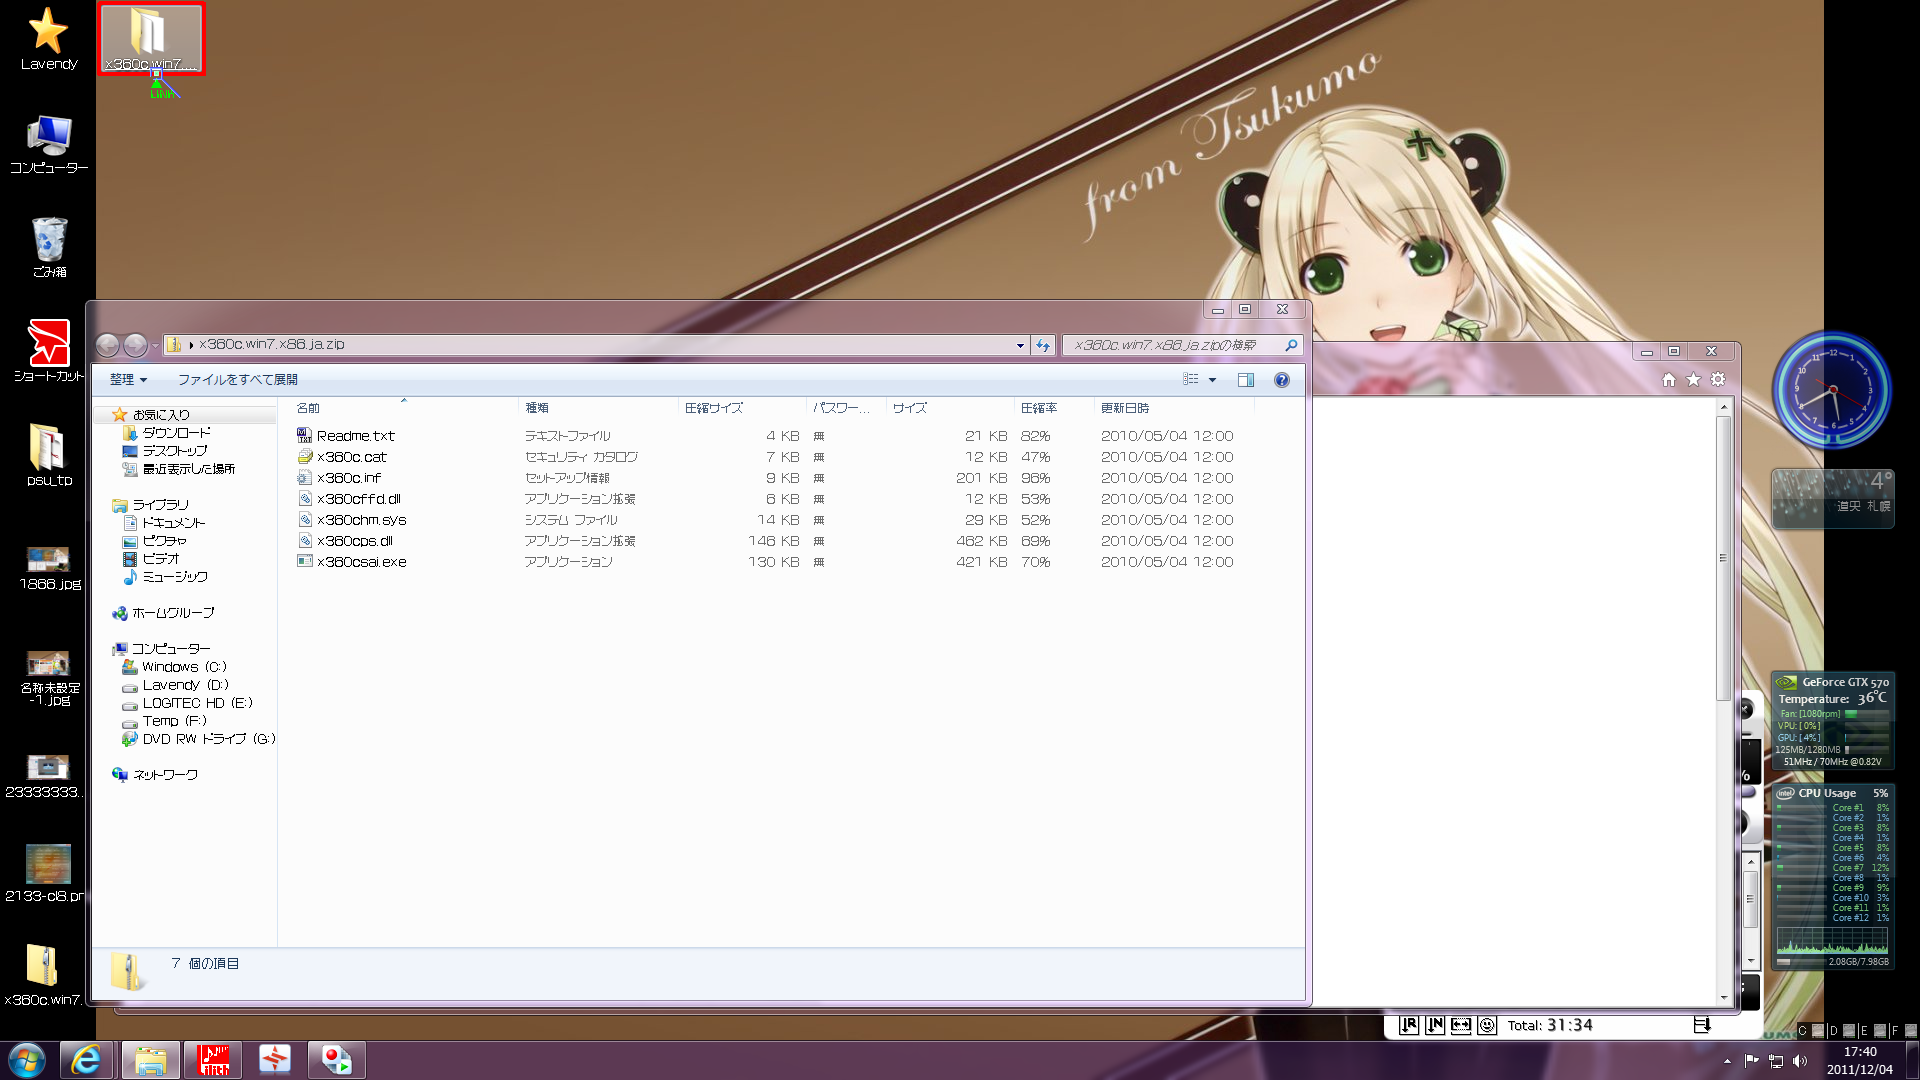Open the recent pages dropdown beside forward
1920x1080 pixels.
coord(155,345)
